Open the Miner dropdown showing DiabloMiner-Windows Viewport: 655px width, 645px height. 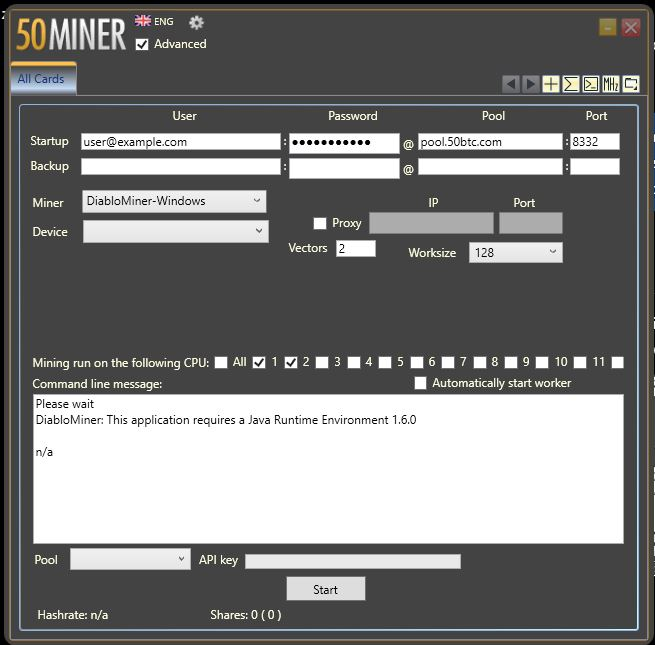pyautogui.click(x=174, y=201)
